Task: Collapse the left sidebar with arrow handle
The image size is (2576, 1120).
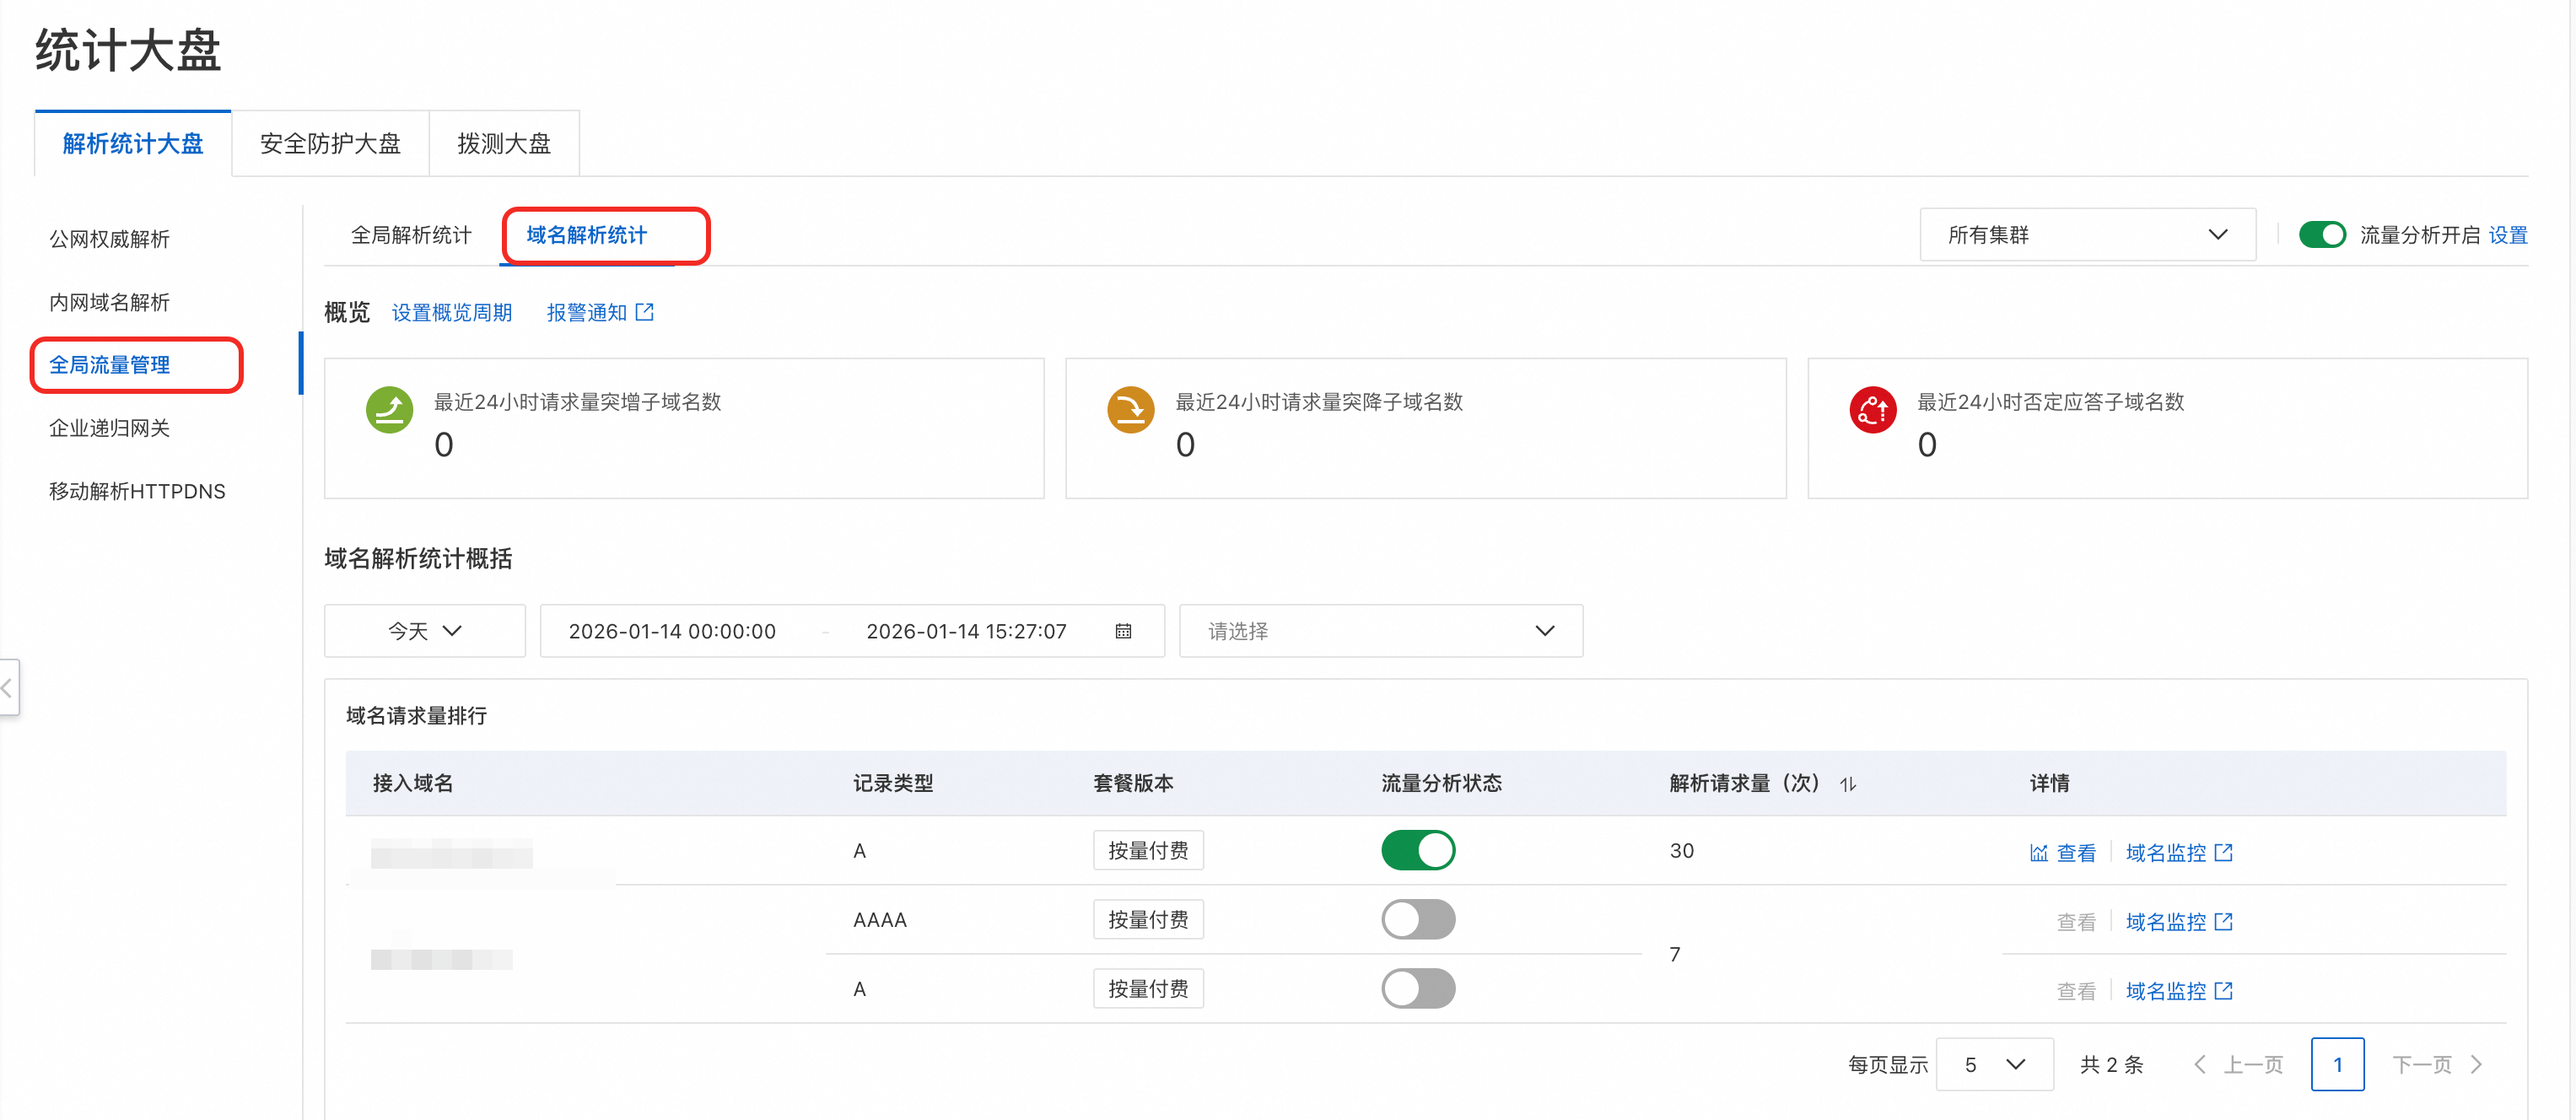Action: pos(8,687)
